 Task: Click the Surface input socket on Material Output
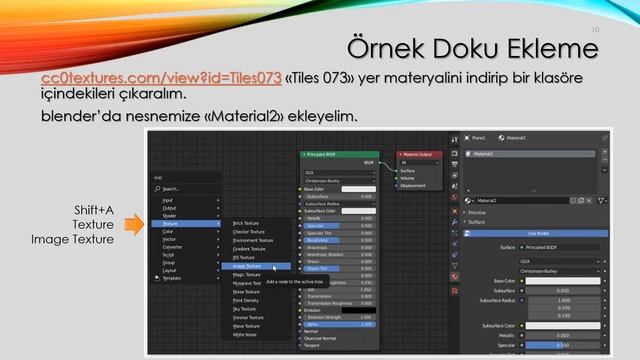396,171
